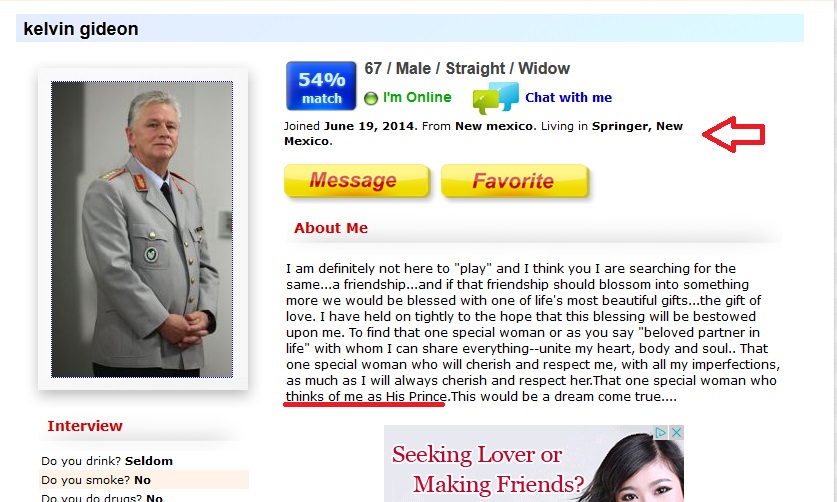Add profile with the Favorite button
The image size is (837, 502).
[515, 181]
